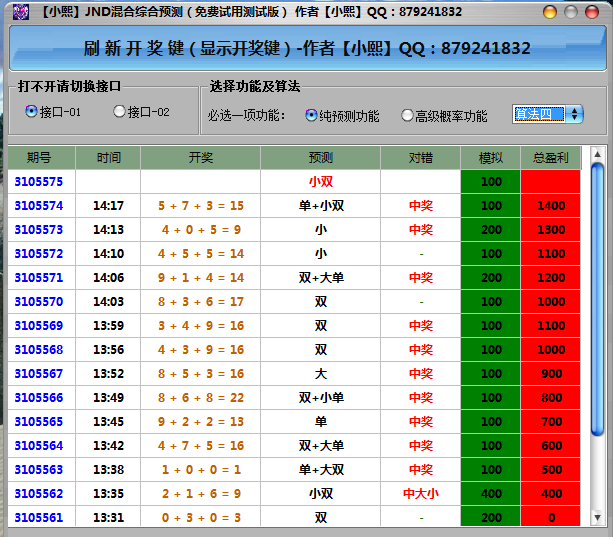Select the 接口-01 radio button

click(x=31, y=111)
